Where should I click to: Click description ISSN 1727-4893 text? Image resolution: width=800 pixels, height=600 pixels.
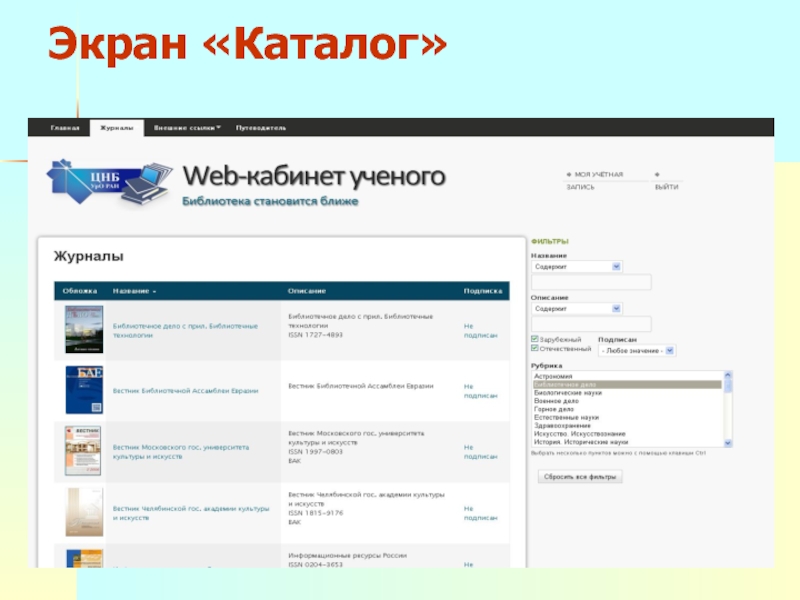click(x=315, y=335)
